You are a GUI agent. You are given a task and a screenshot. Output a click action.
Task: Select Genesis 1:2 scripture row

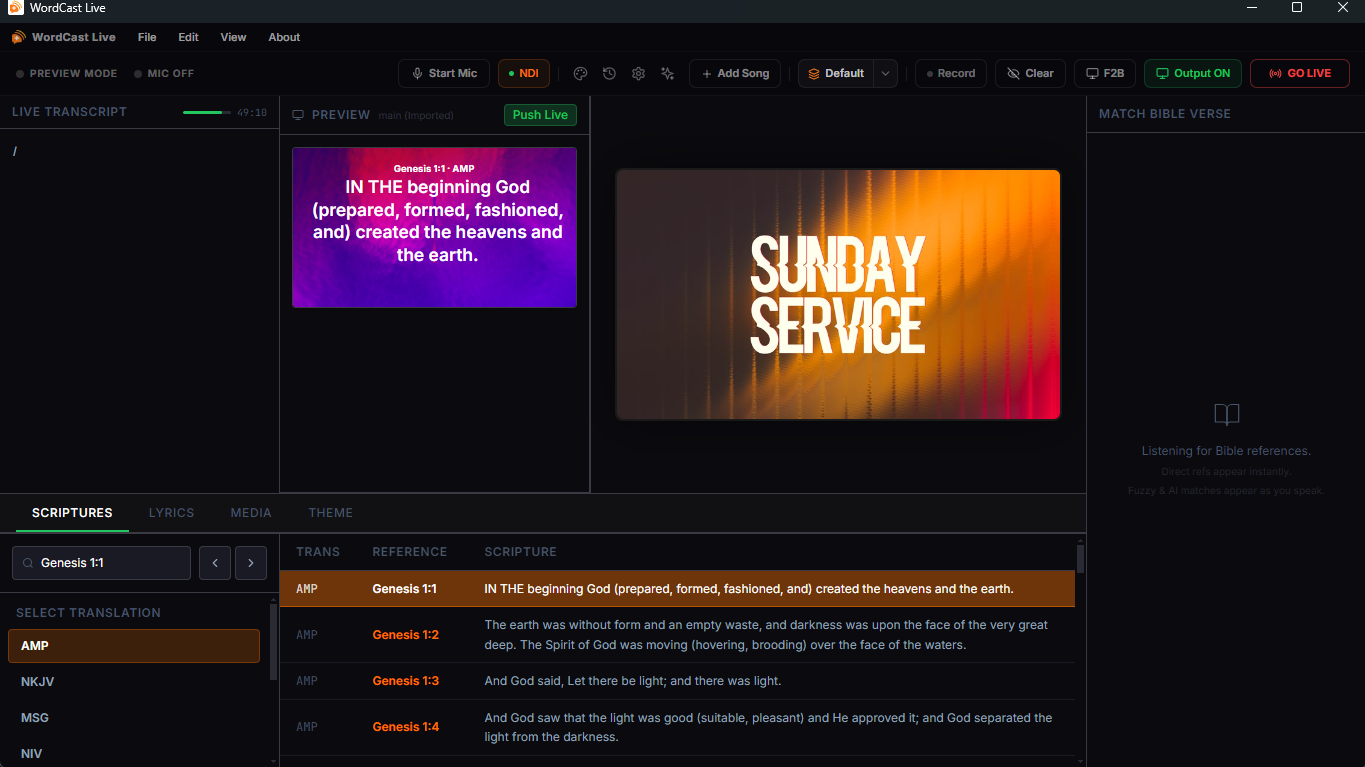[x=677, y=635]
